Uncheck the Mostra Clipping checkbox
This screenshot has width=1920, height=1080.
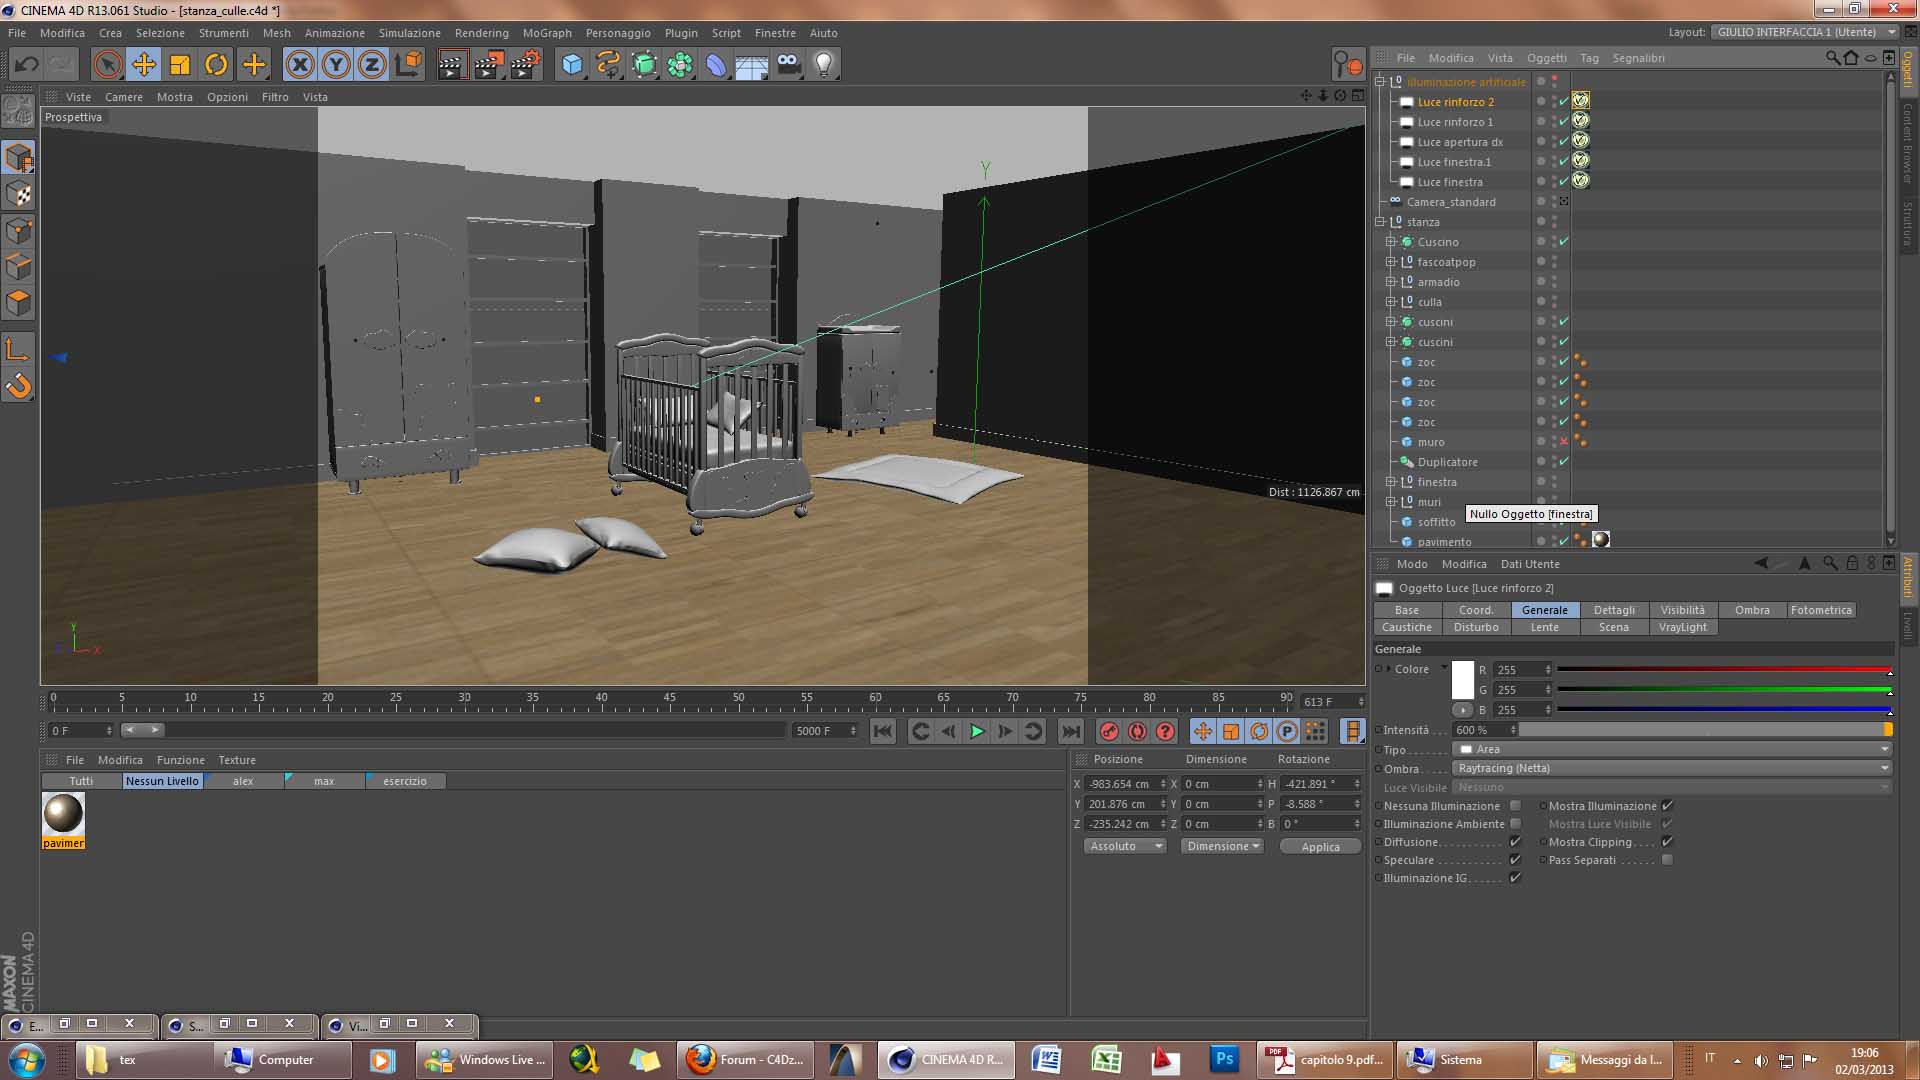[1667, 842]
